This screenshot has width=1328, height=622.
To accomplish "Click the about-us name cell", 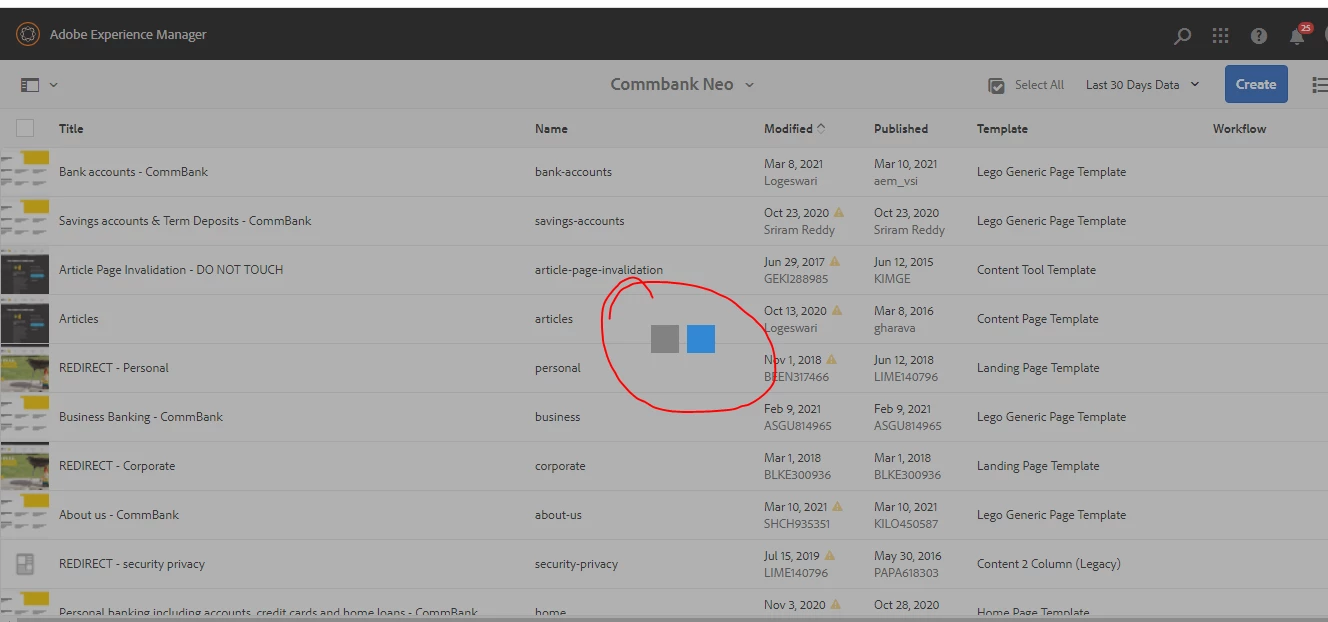I will (x=558, y=515).
